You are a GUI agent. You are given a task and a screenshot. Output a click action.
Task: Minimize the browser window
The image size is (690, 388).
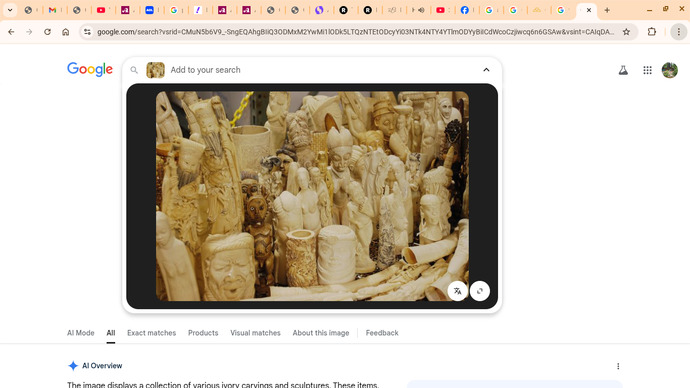tap(649, 10)
